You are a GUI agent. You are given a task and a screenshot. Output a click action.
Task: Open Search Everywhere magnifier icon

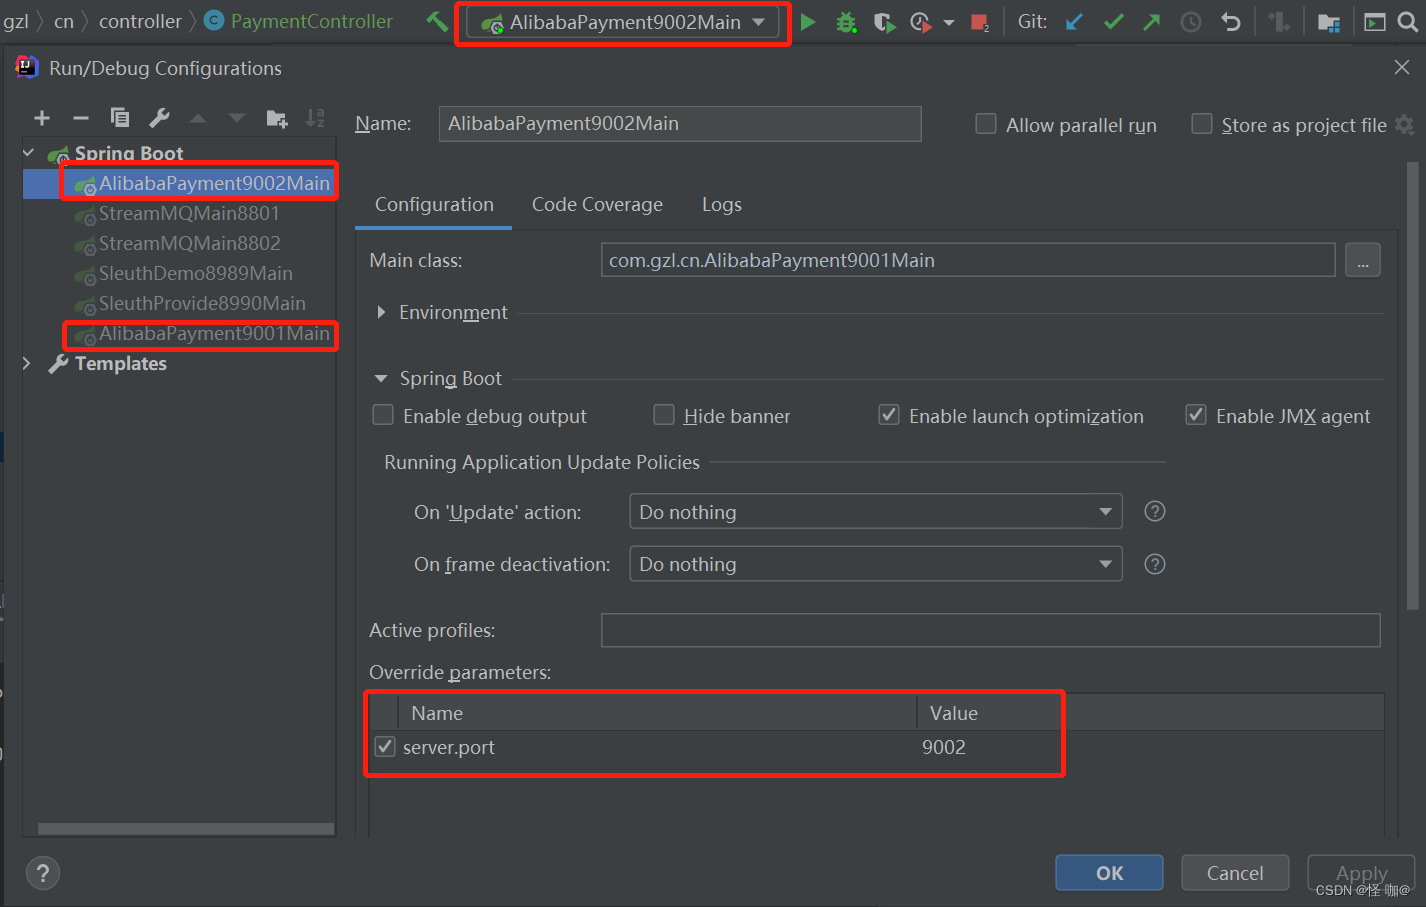pos(1408,22)
